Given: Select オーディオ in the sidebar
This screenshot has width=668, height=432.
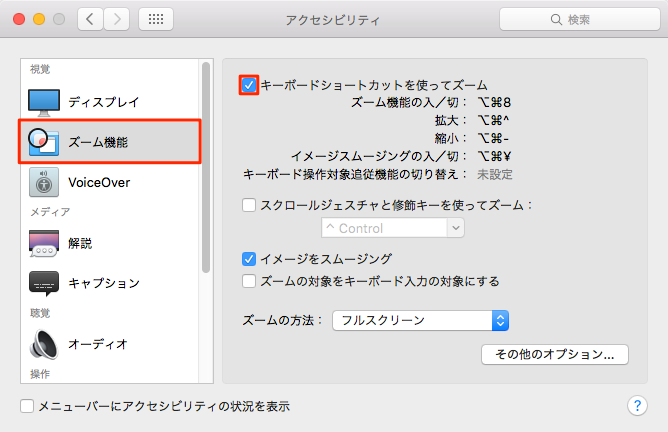Looking at the screenshot, I should click(109, 344).
